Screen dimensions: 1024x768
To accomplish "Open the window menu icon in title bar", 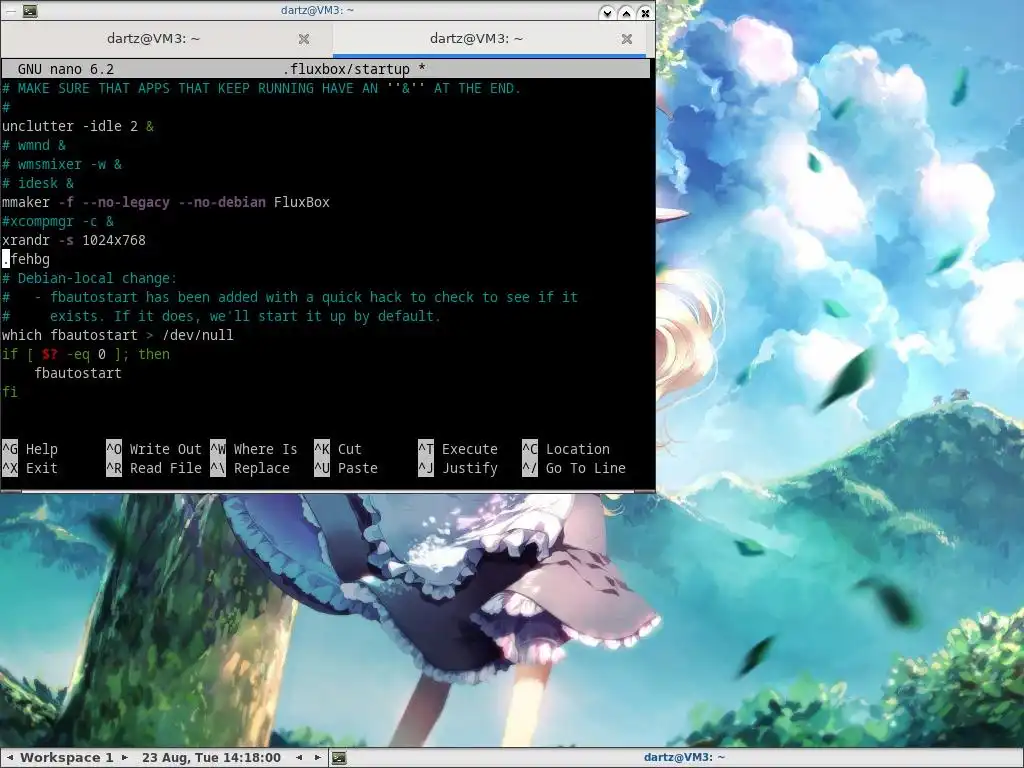I will [x=30, y=10].
